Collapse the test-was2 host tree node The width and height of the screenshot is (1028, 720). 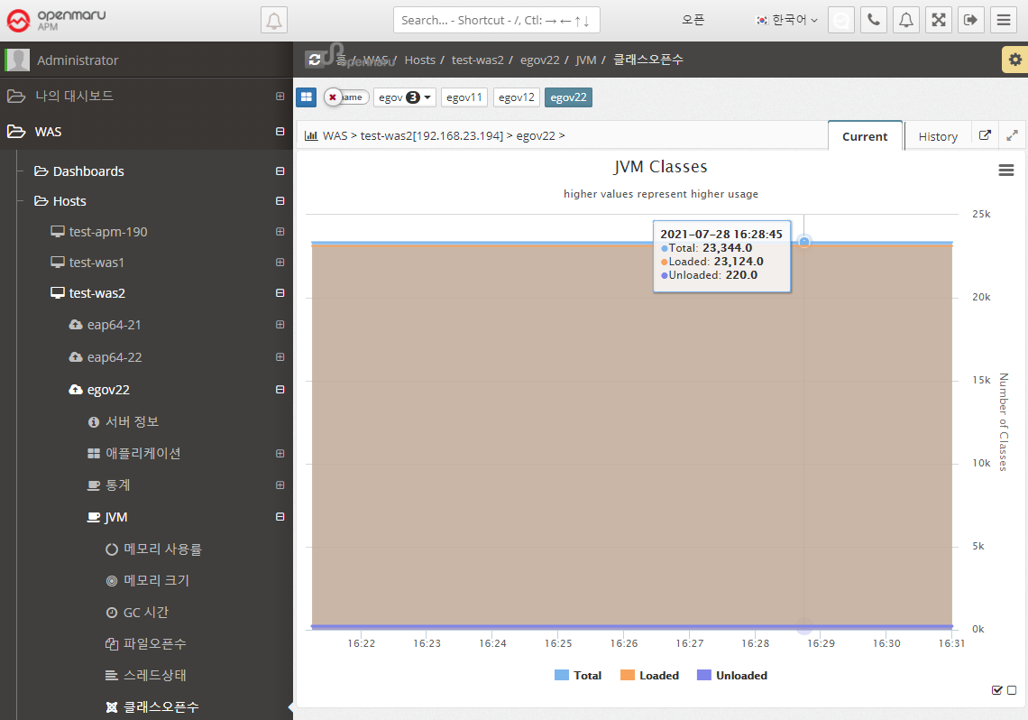click(280, 293)
